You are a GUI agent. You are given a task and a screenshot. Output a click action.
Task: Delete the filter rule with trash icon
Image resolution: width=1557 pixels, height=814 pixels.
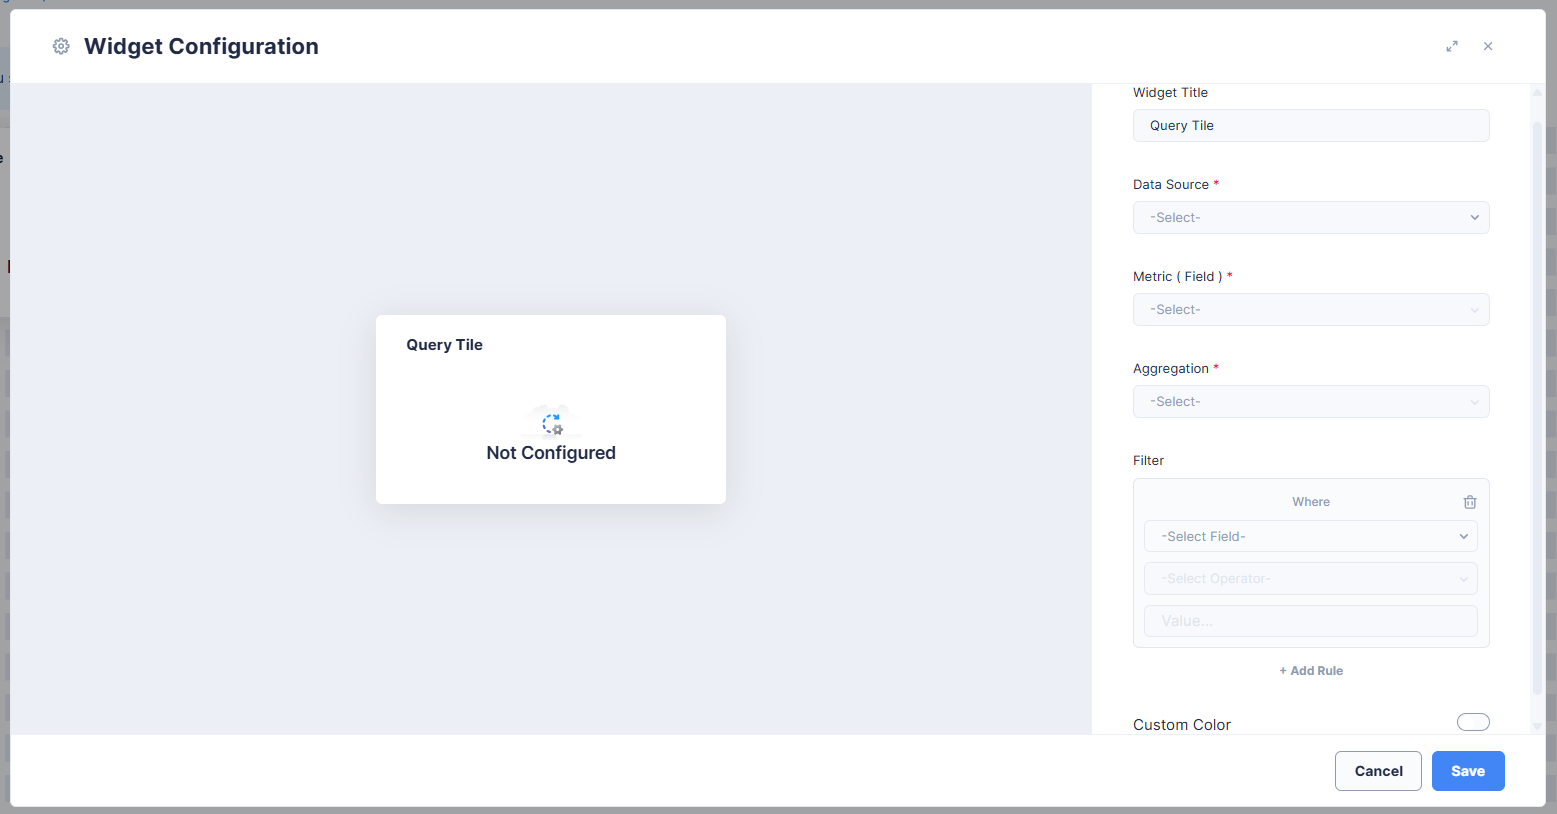1470,502
